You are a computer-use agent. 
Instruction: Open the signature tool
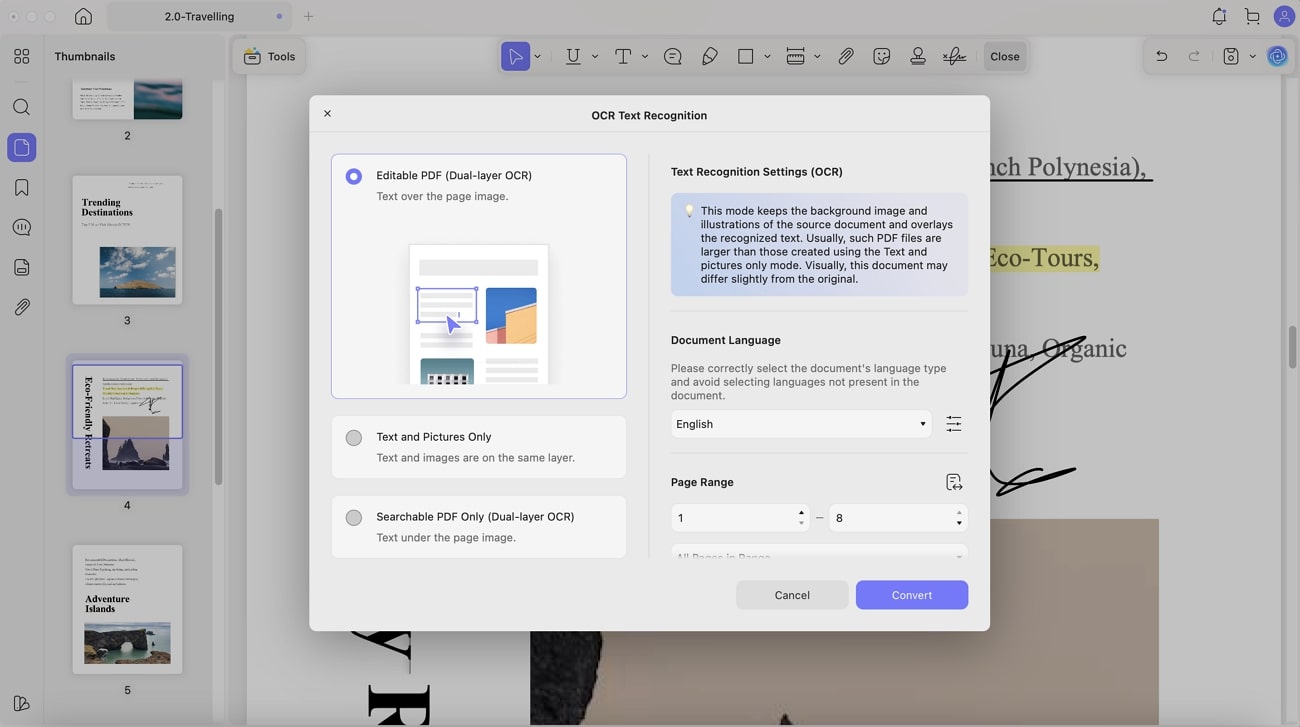[x=955, y=57]
